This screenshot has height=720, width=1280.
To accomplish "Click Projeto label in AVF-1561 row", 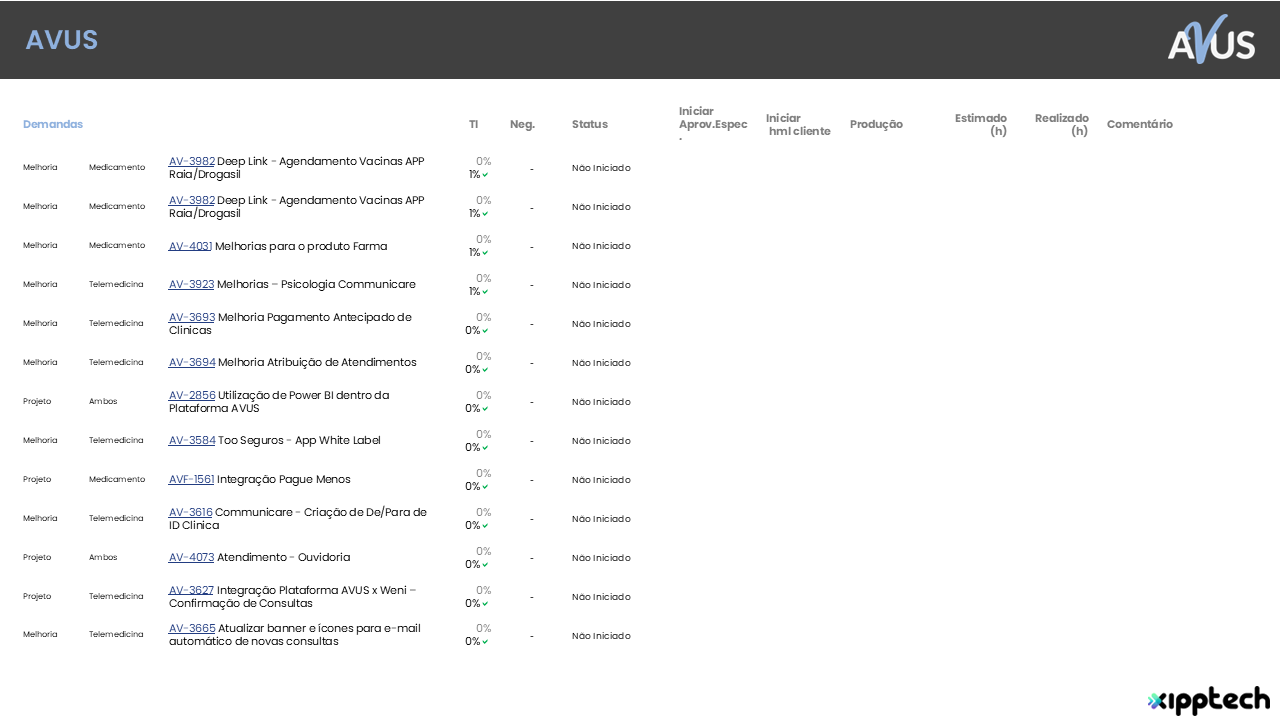I will 37,479.
